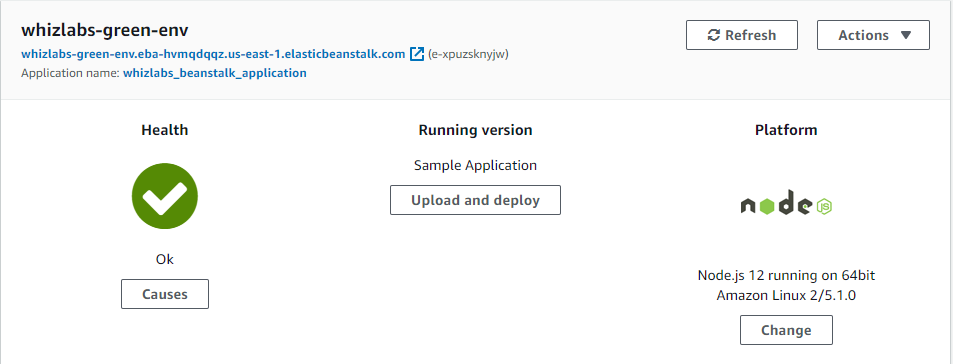Click the circular arrows refresh icon
Image resolution: width=953 pixels, height=364 pixels.
[x=714, y=35]
